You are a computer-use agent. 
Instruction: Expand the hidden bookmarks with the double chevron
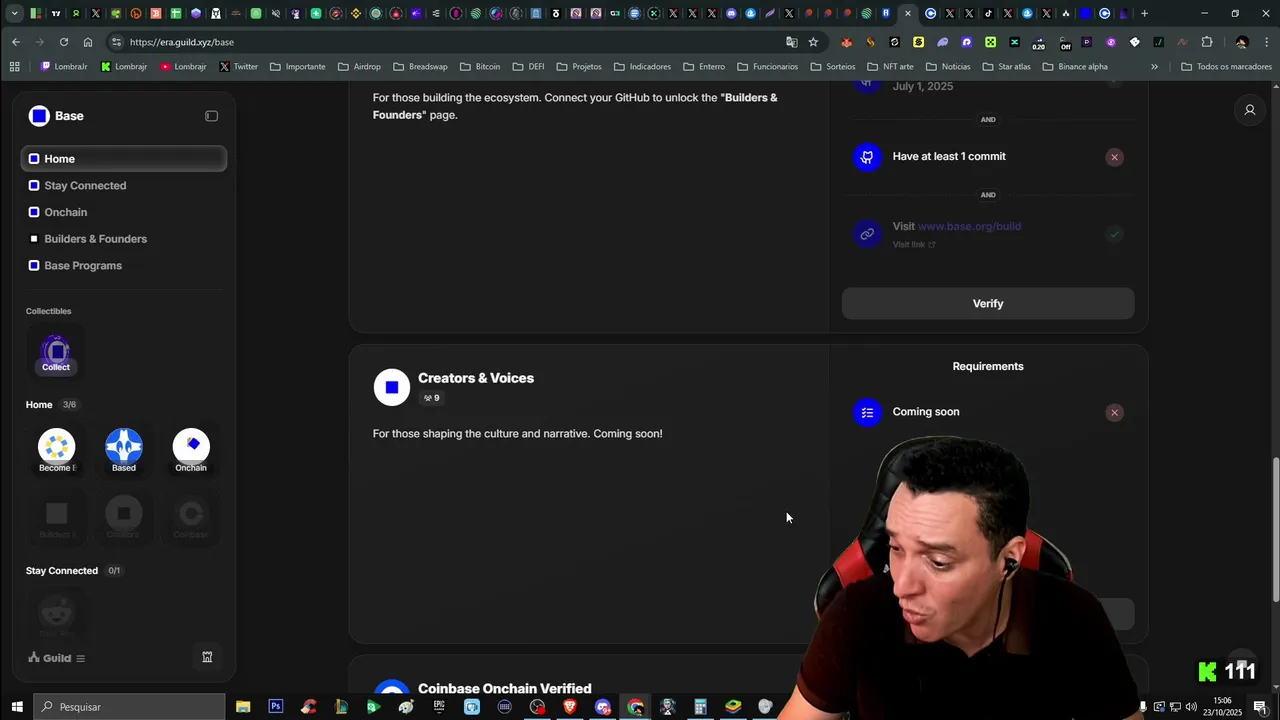tap(1154, 67)
